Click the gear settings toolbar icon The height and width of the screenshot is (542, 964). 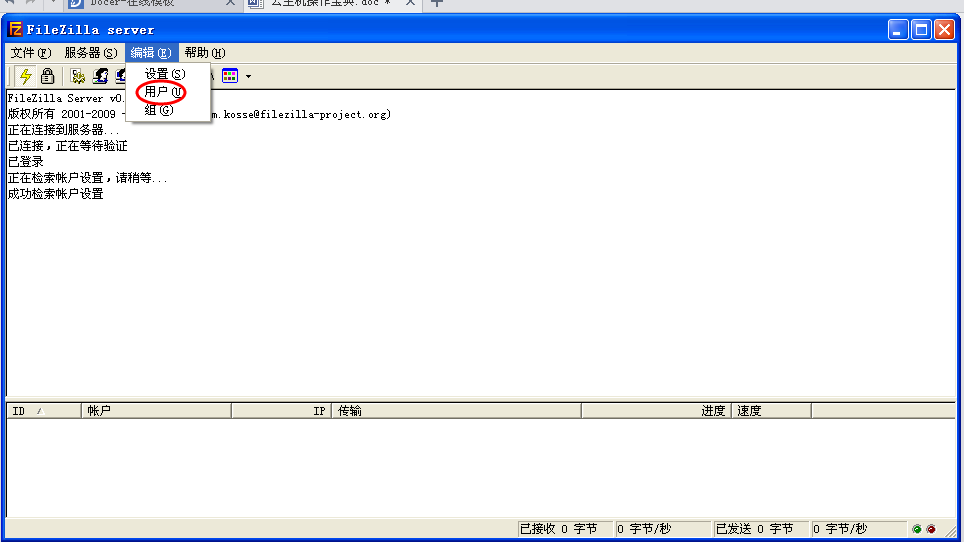pos(78,76)
